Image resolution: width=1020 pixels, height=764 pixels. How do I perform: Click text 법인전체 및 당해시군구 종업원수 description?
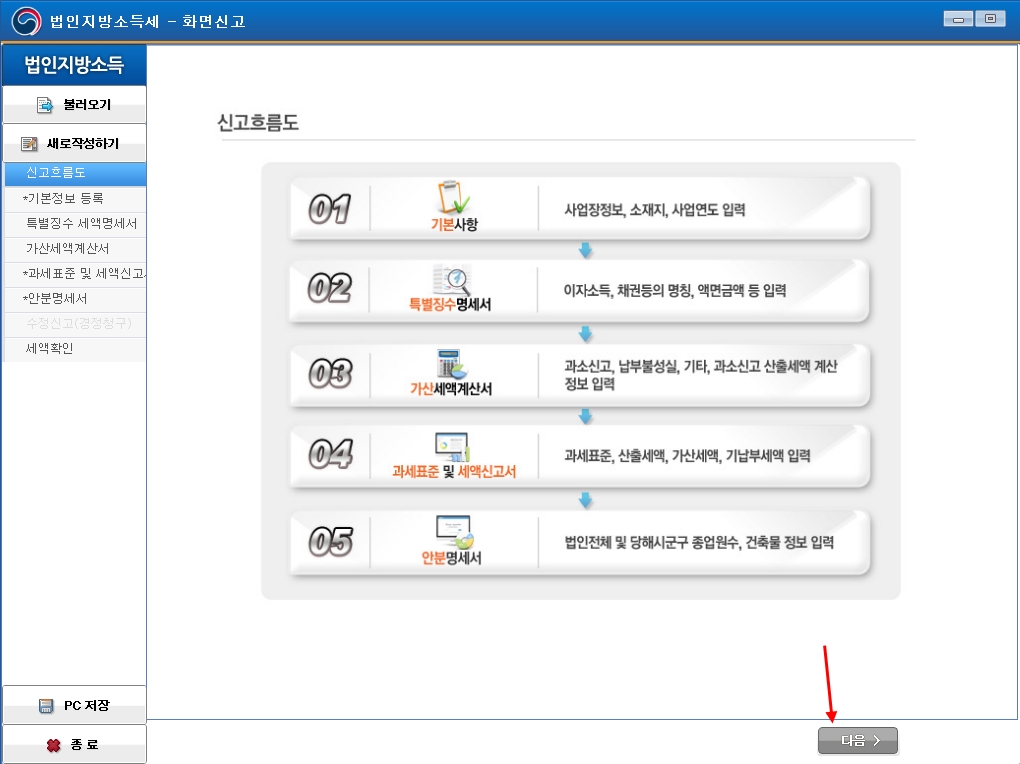(x=699, y=543)
